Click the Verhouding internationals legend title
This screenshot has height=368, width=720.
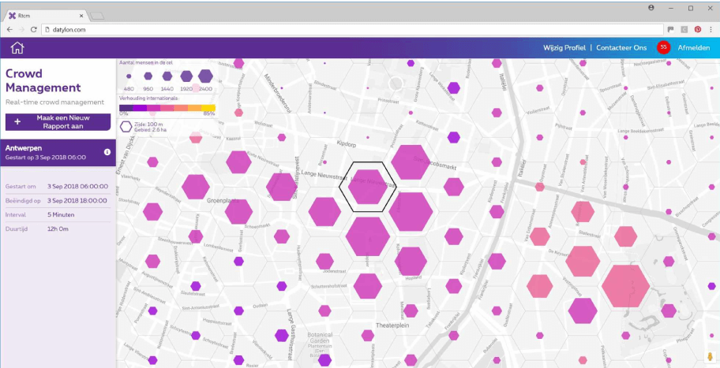tap(148, 98)
